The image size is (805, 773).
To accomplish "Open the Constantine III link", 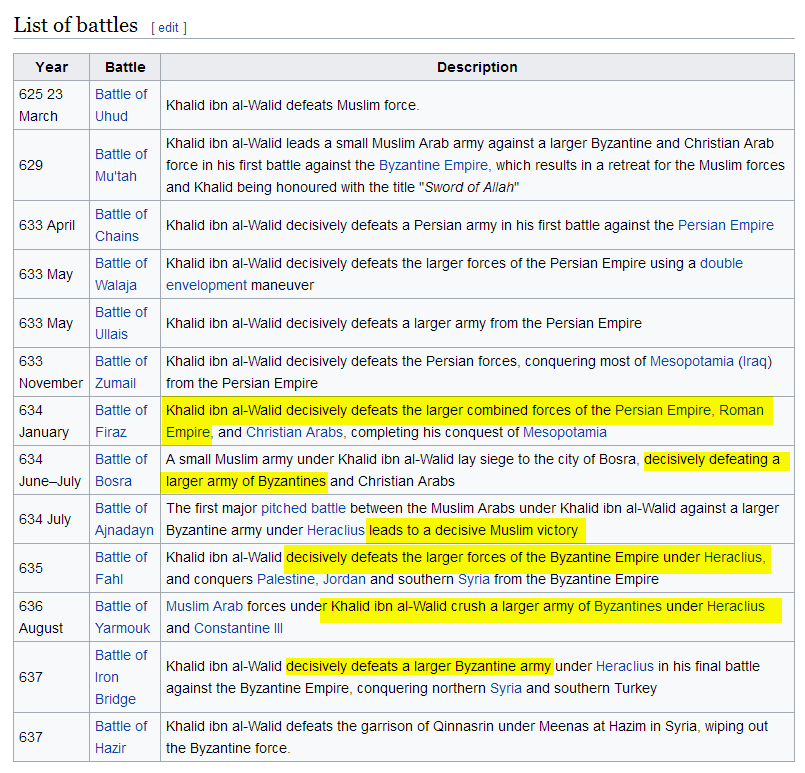I will click(238, 628).
